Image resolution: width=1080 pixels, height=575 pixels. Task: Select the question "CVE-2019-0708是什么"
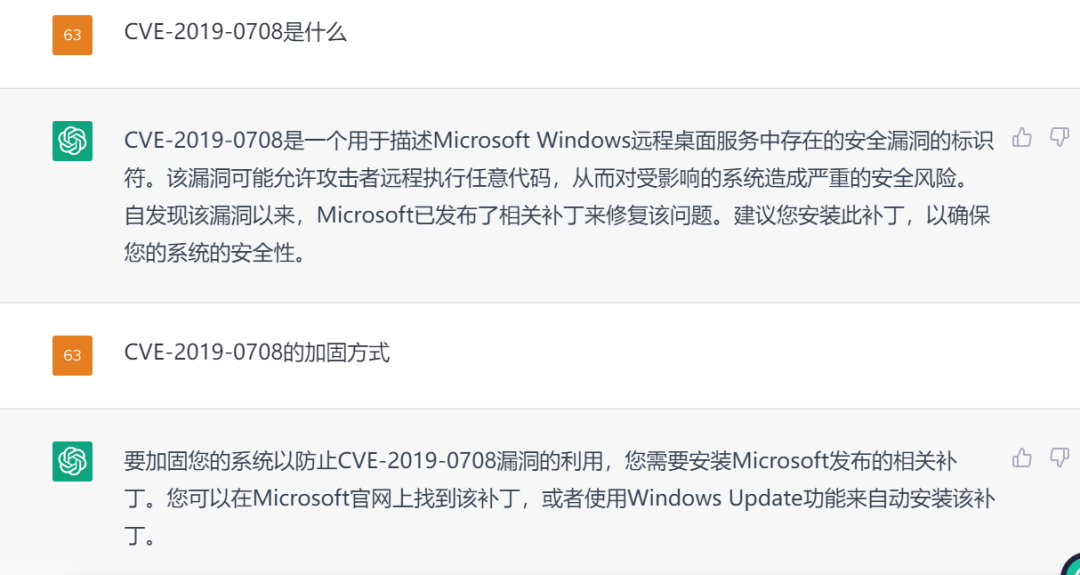point(235,33)
